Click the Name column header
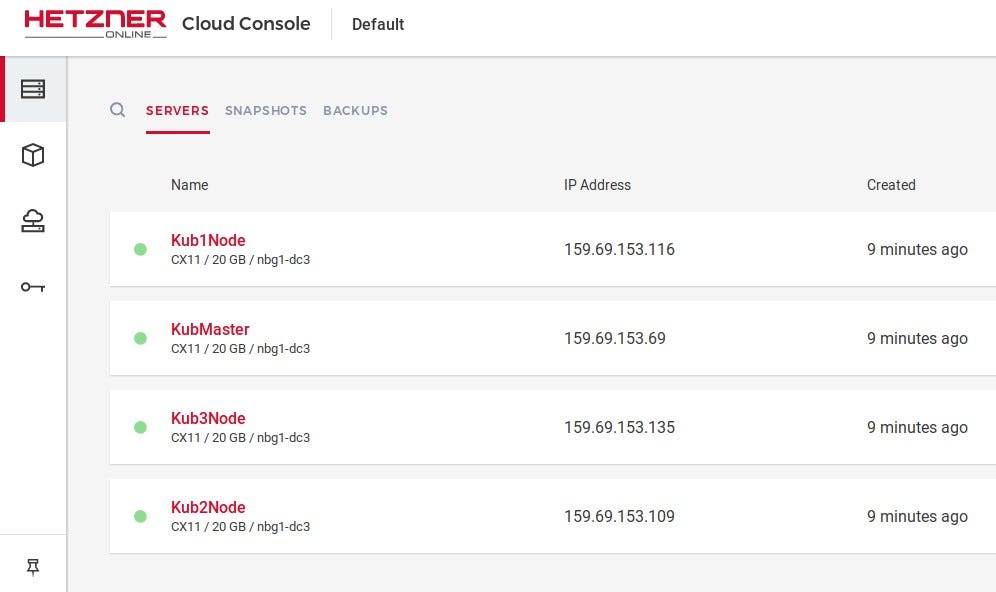Viewport: 996px width, 592px height. 189,185
